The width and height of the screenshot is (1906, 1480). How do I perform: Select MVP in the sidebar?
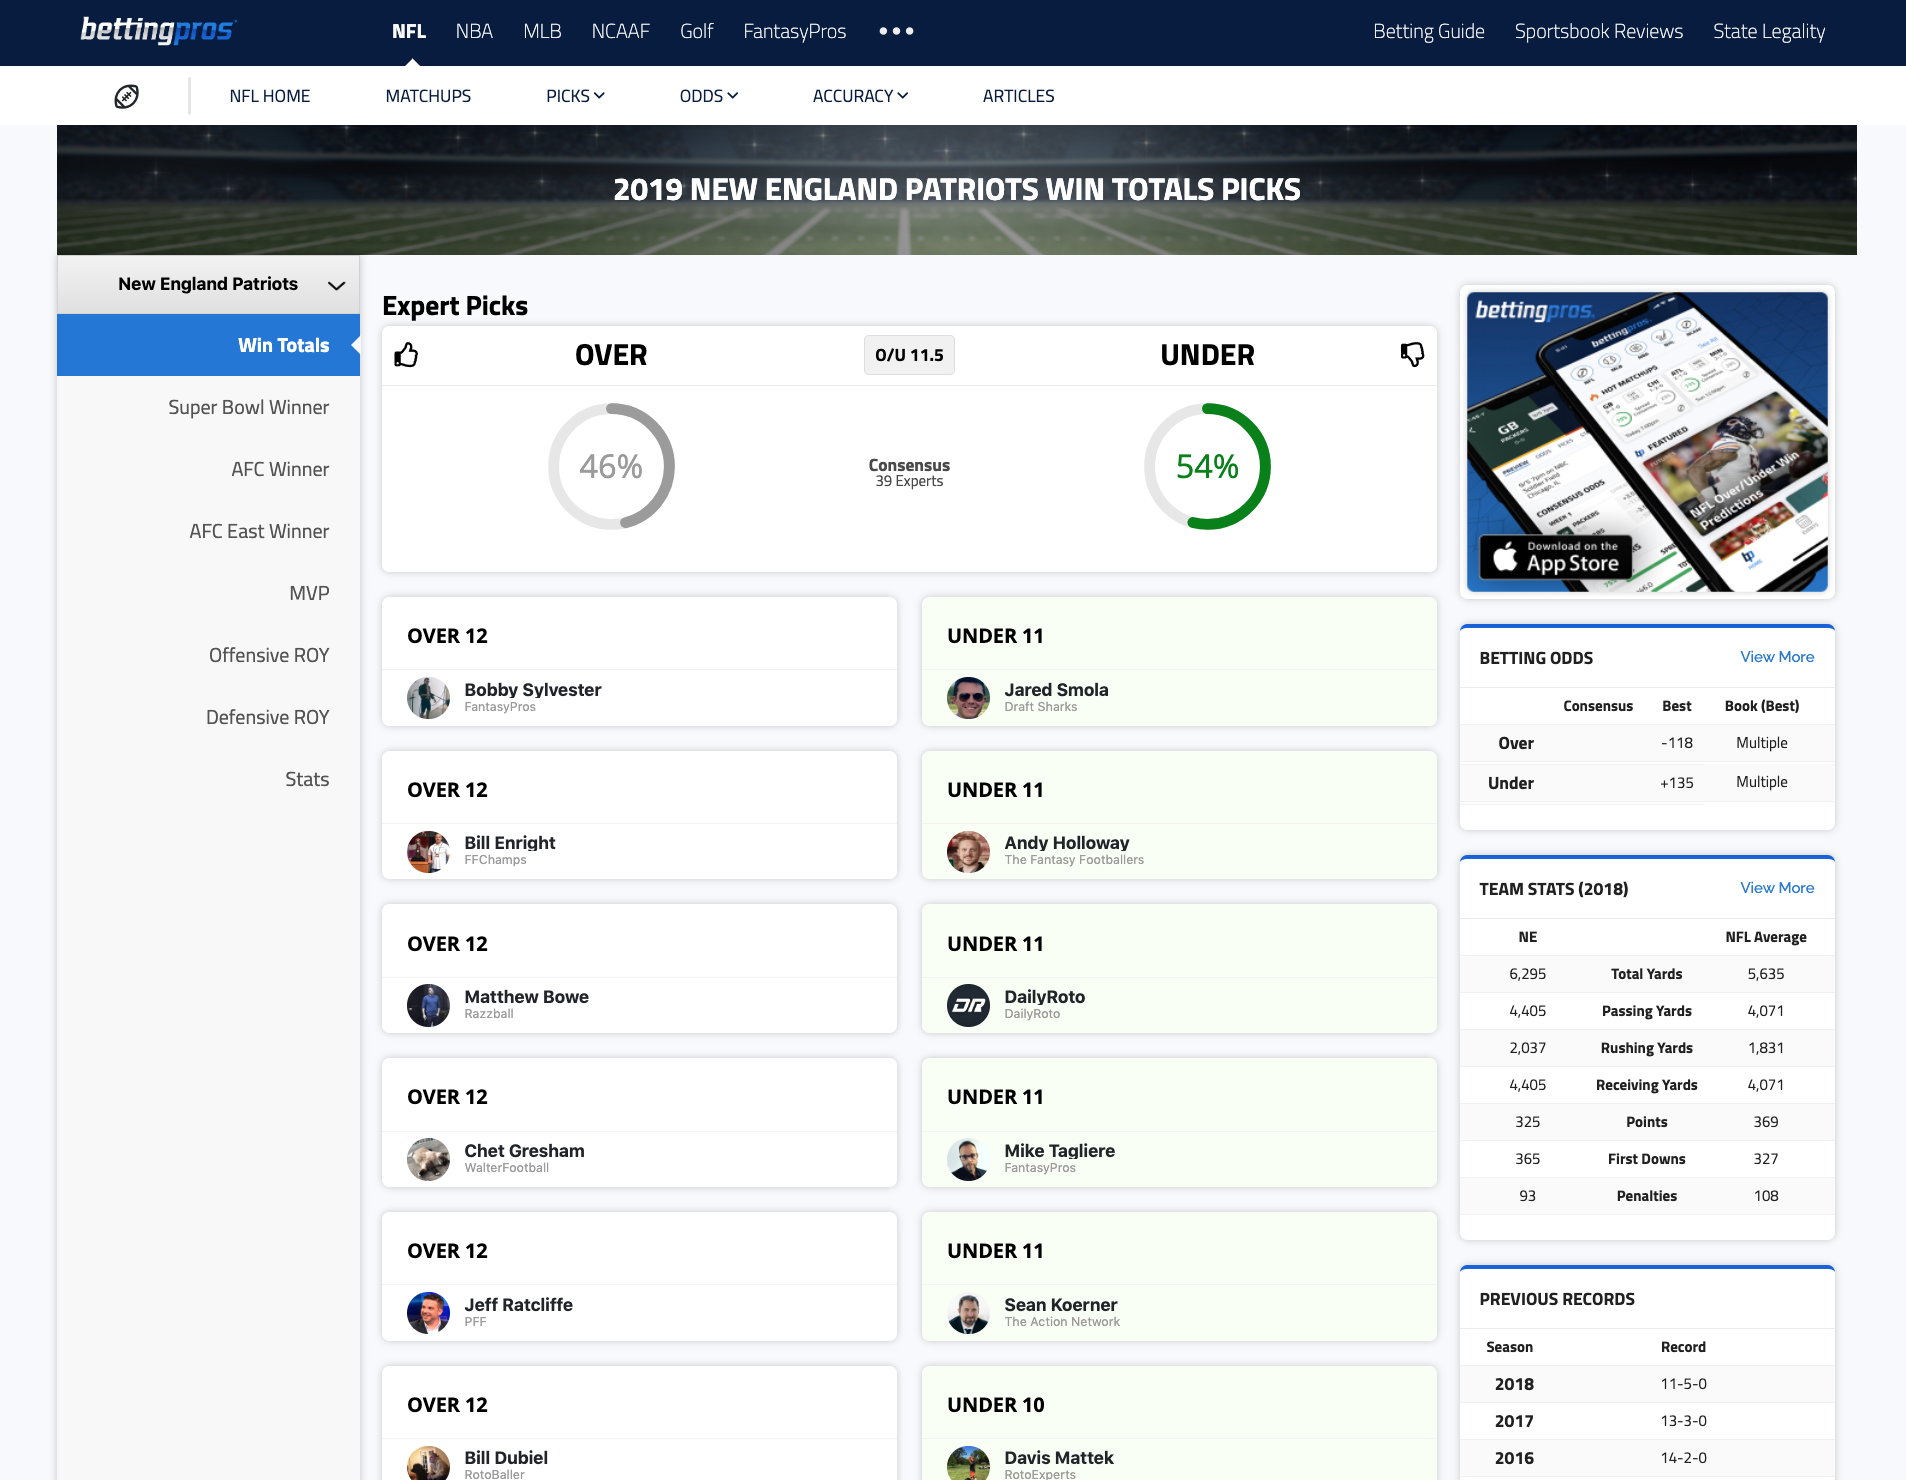[309, 593]
